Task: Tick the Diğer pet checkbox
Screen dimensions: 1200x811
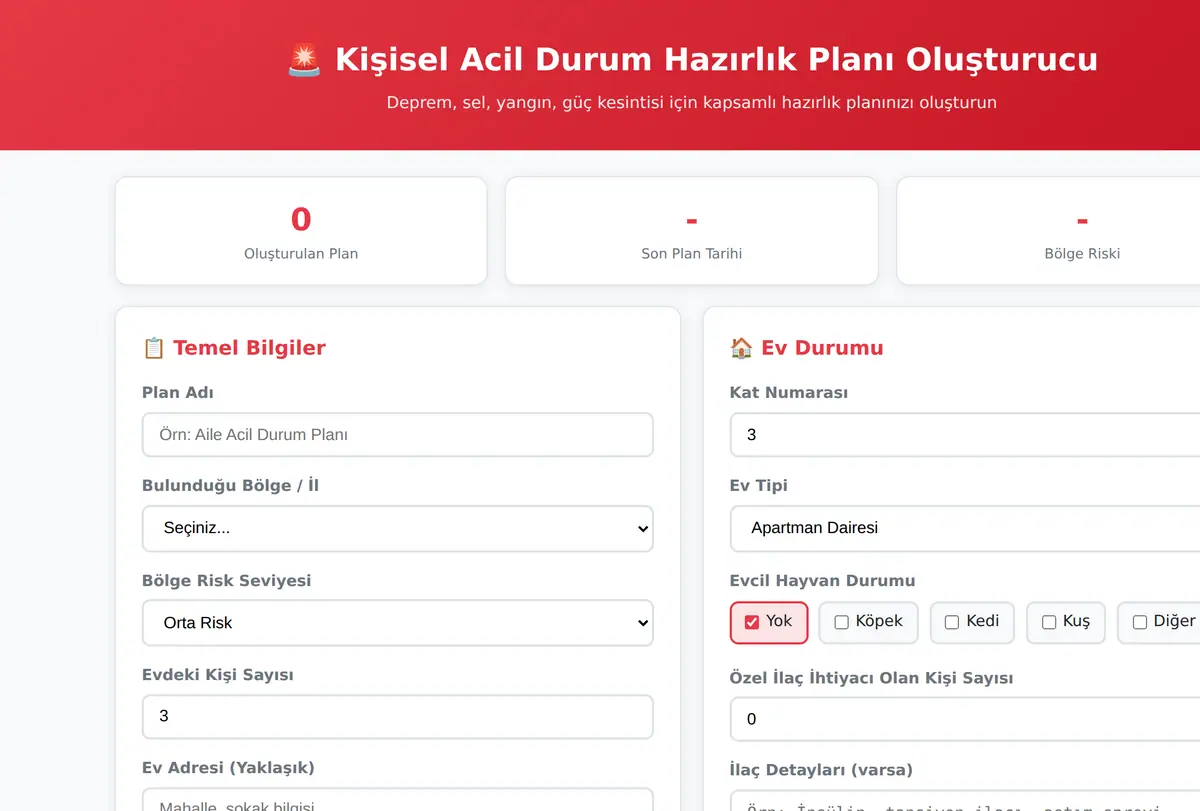Action: point(1139,622)
